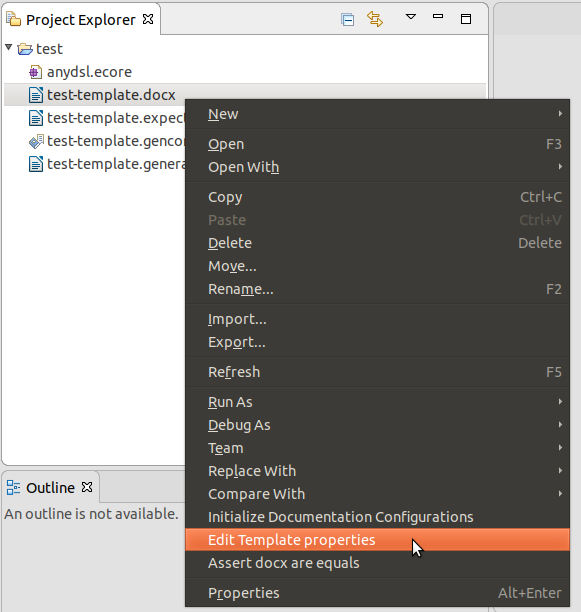Click the test-template.expec file icon

click(x=36, y=118)
